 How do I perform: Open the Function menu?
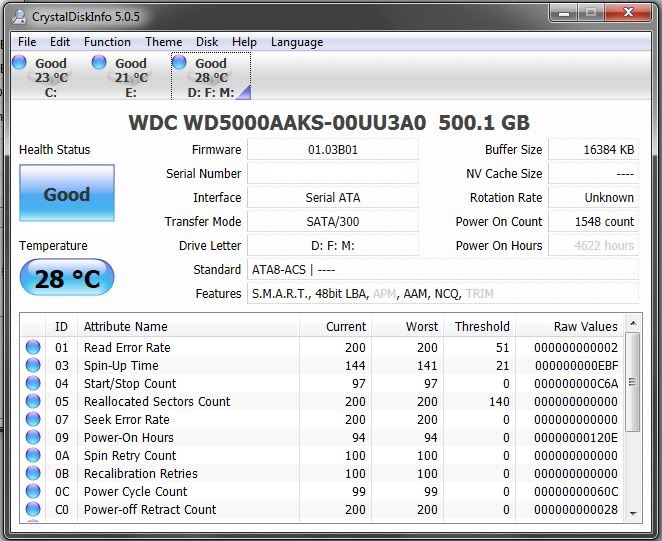(x=107, y=42)
